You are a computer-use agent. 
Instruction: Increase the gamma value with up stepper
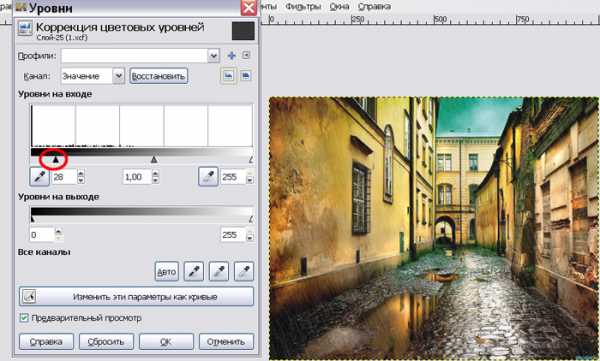tap(155, 173)
